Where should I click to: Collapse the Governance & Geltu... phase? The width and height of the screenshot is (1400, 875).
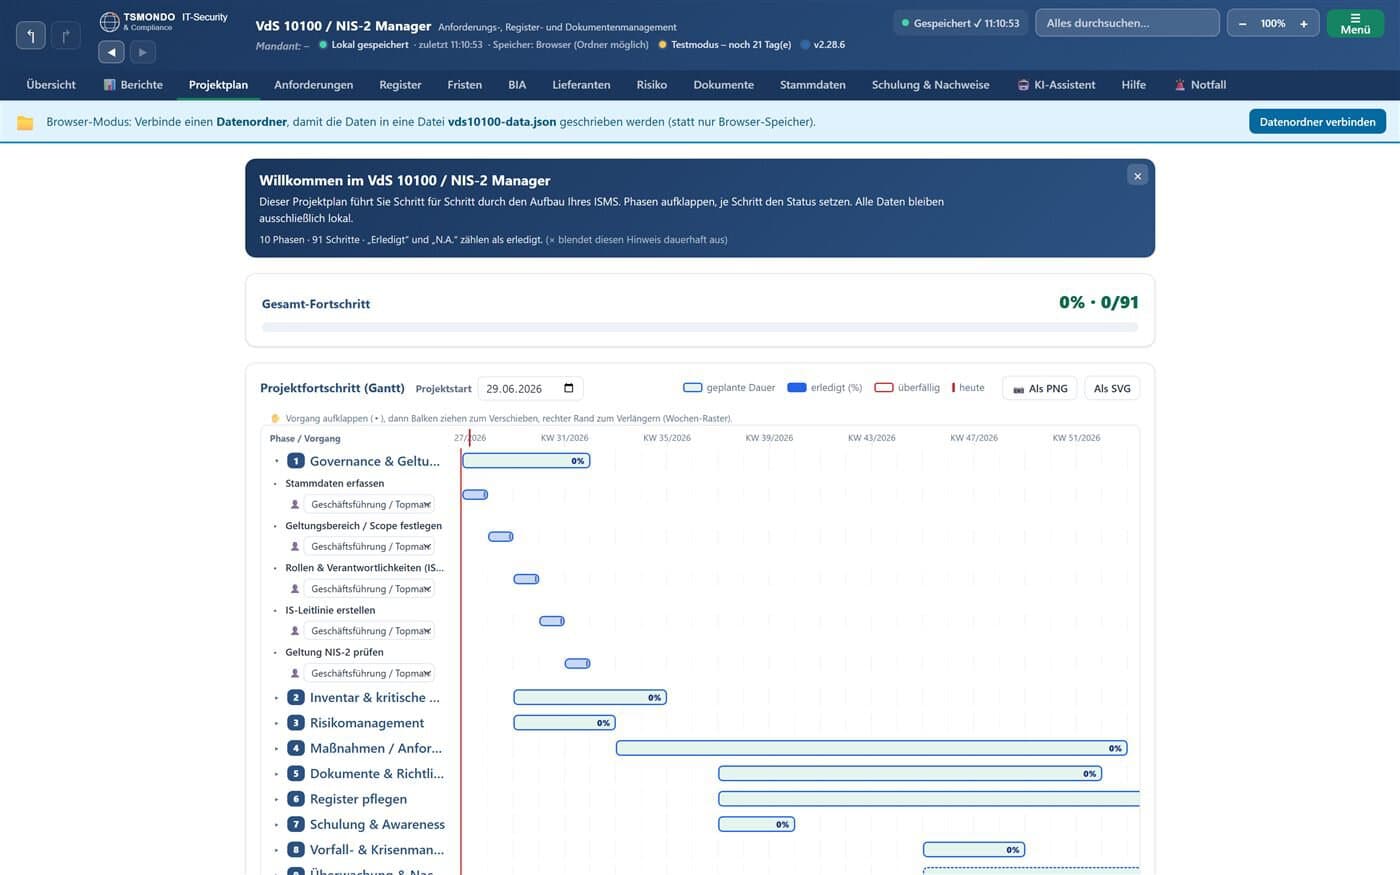point(277,461)
